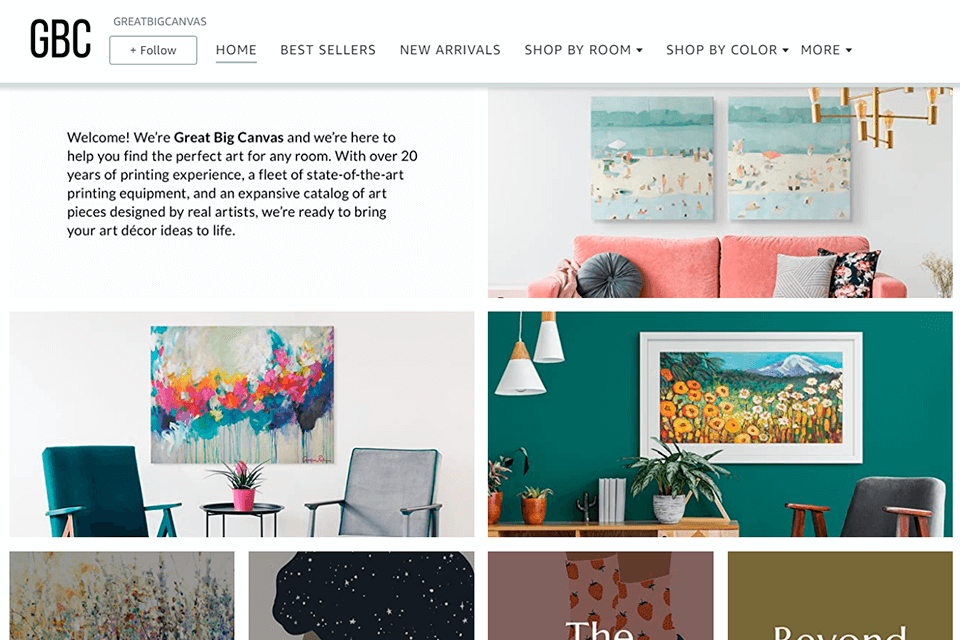Open the beach canvas pink sofa image
960x640 pixels.
click(x=720, y=192)
